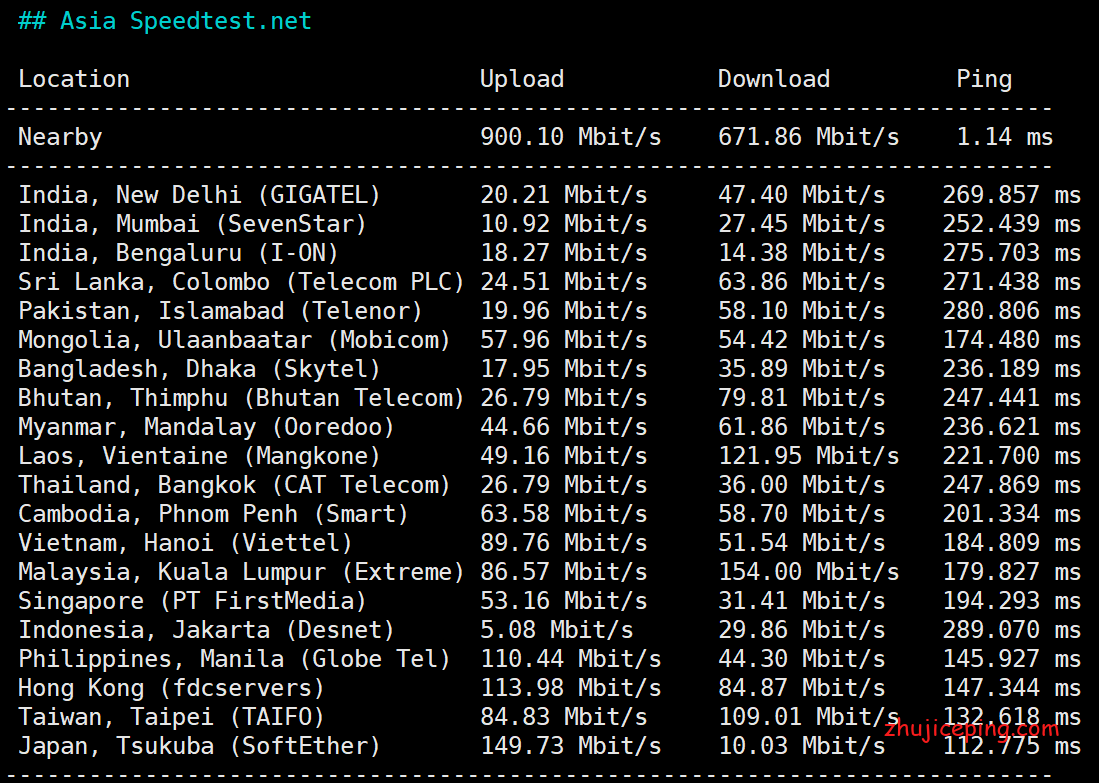Click the 145.927 ms ping value
This screenshot has width=1099, height=783.
pos(1012,660)
